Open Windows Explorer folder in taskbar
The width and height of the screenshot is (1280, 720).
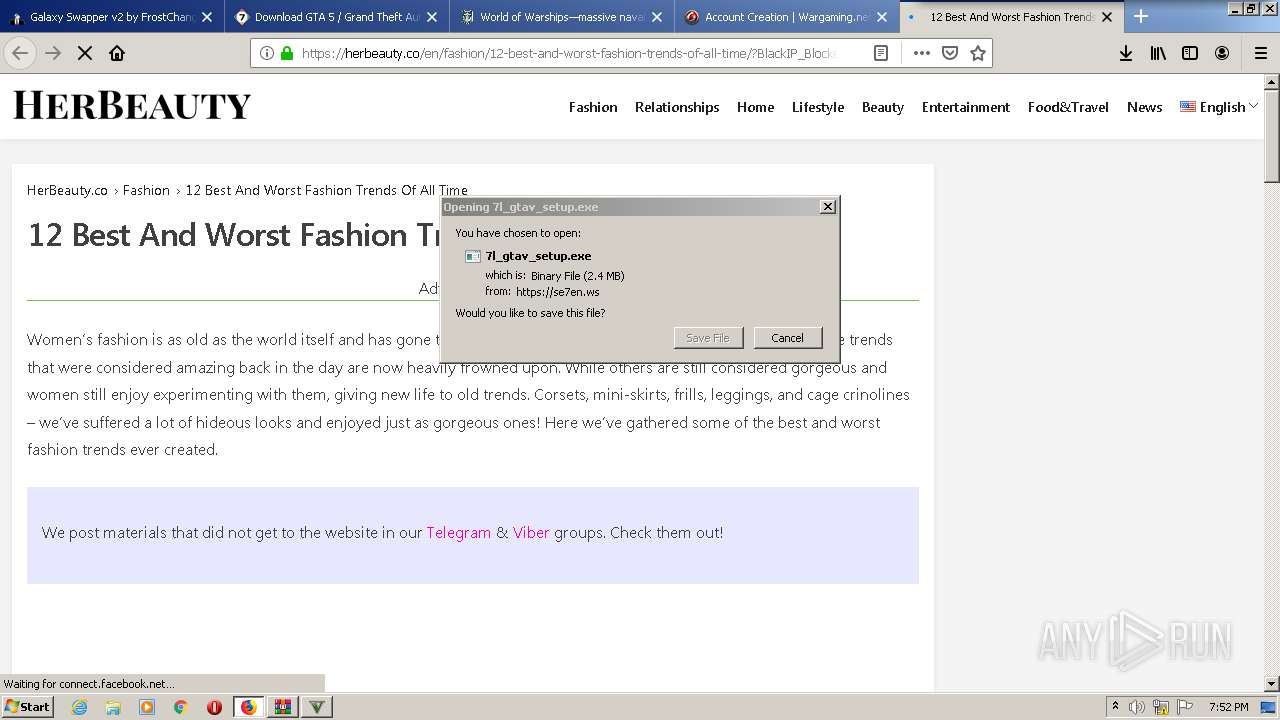point(113,707)
